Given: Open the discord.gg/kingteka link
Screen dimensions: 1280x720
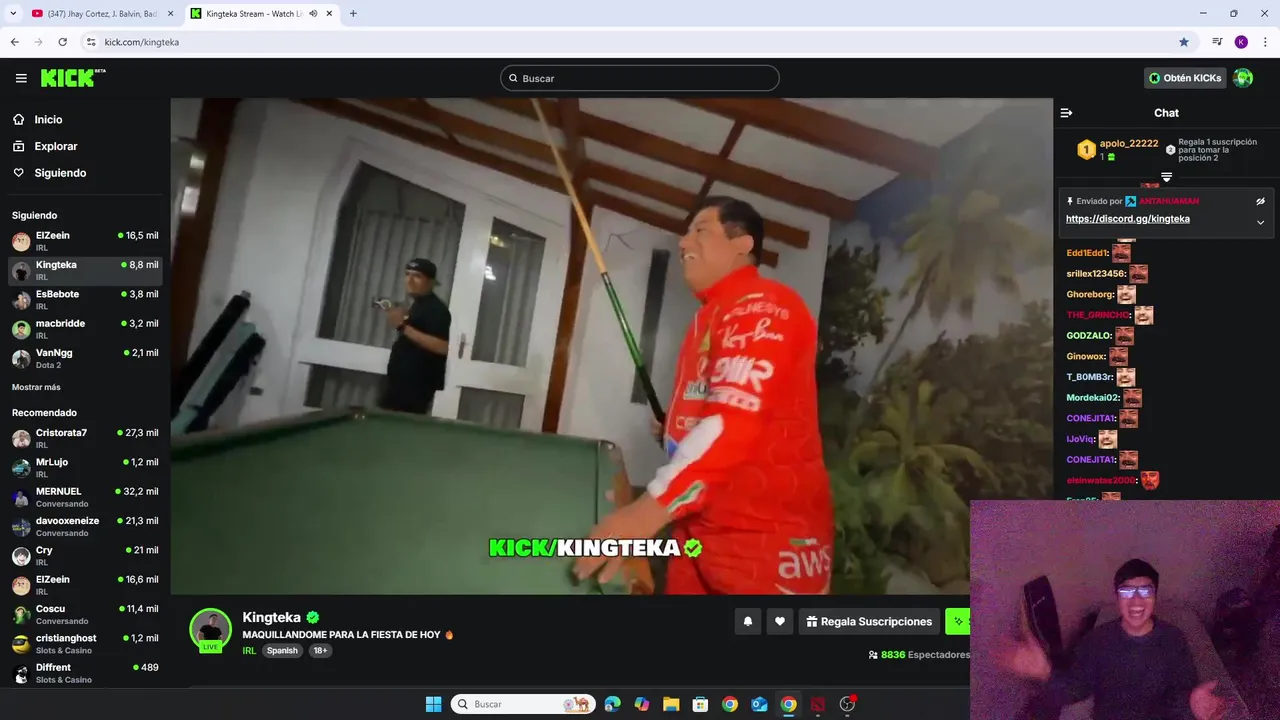Looking at the screenshot, I should pos(1128,219).
